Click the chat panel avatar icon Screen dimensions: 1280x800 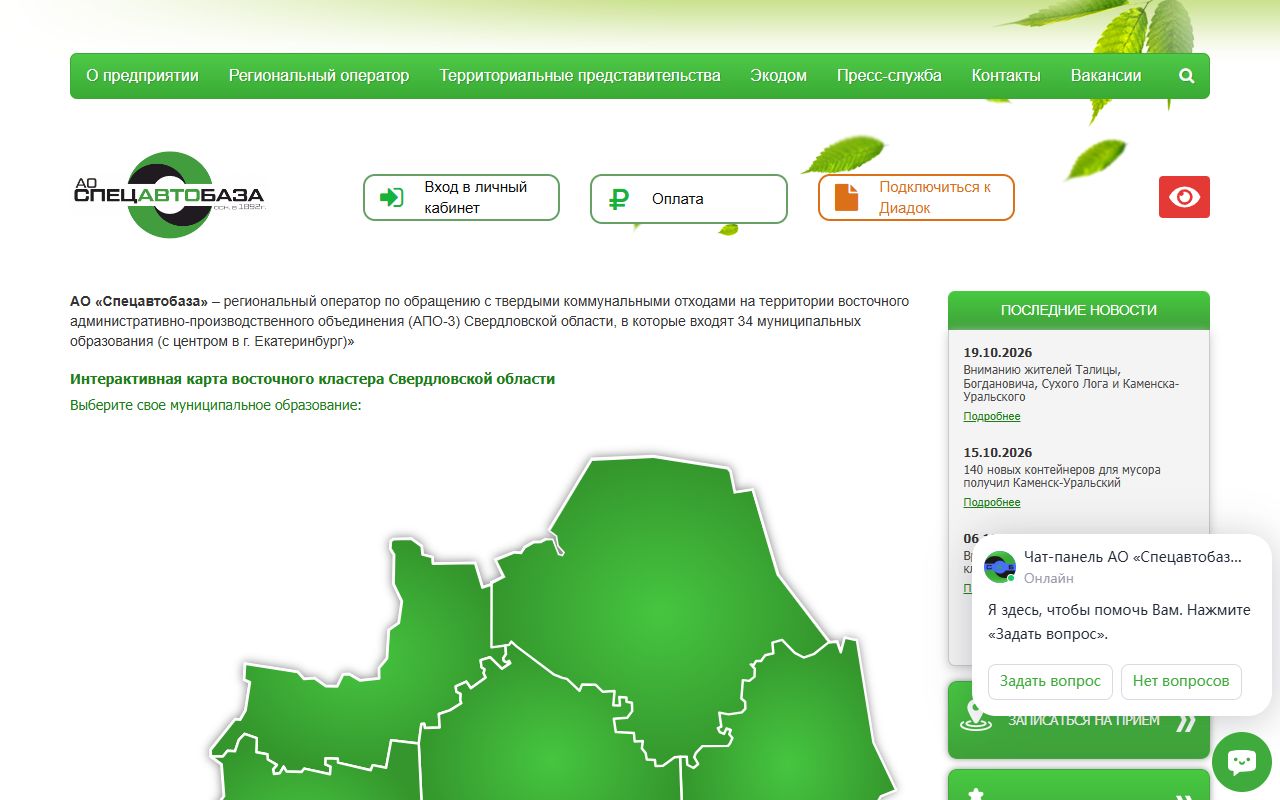click(x=1000, y=567)
